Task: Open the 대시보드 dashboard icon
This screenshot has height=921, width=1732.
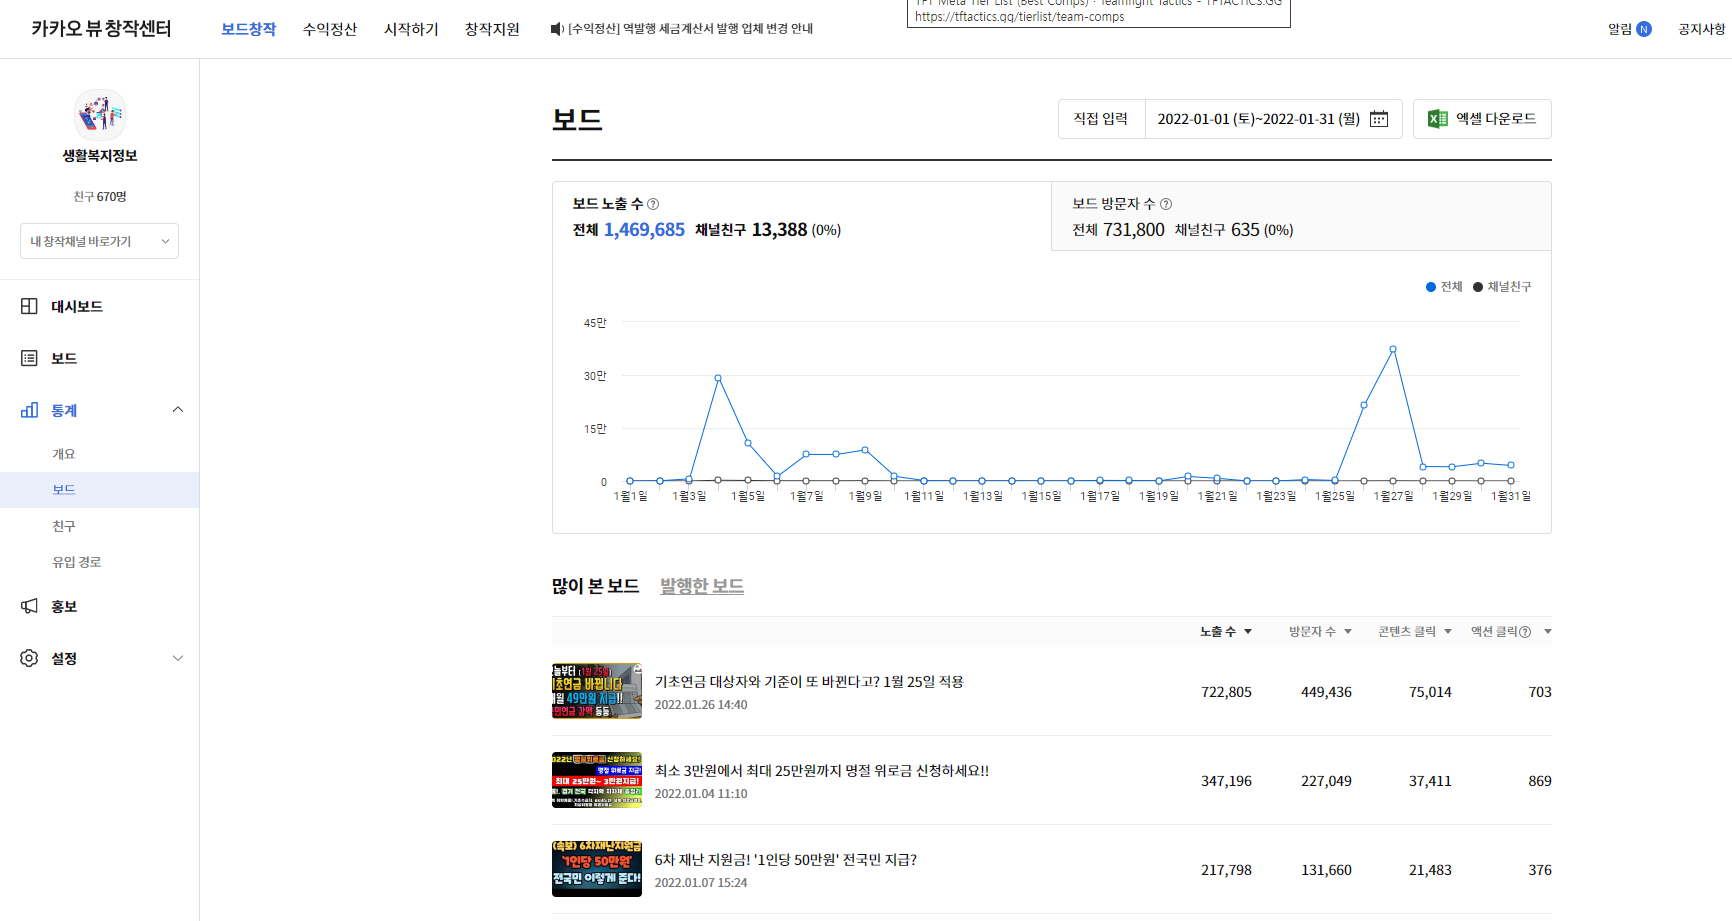Action: click(x=29, y=306)
